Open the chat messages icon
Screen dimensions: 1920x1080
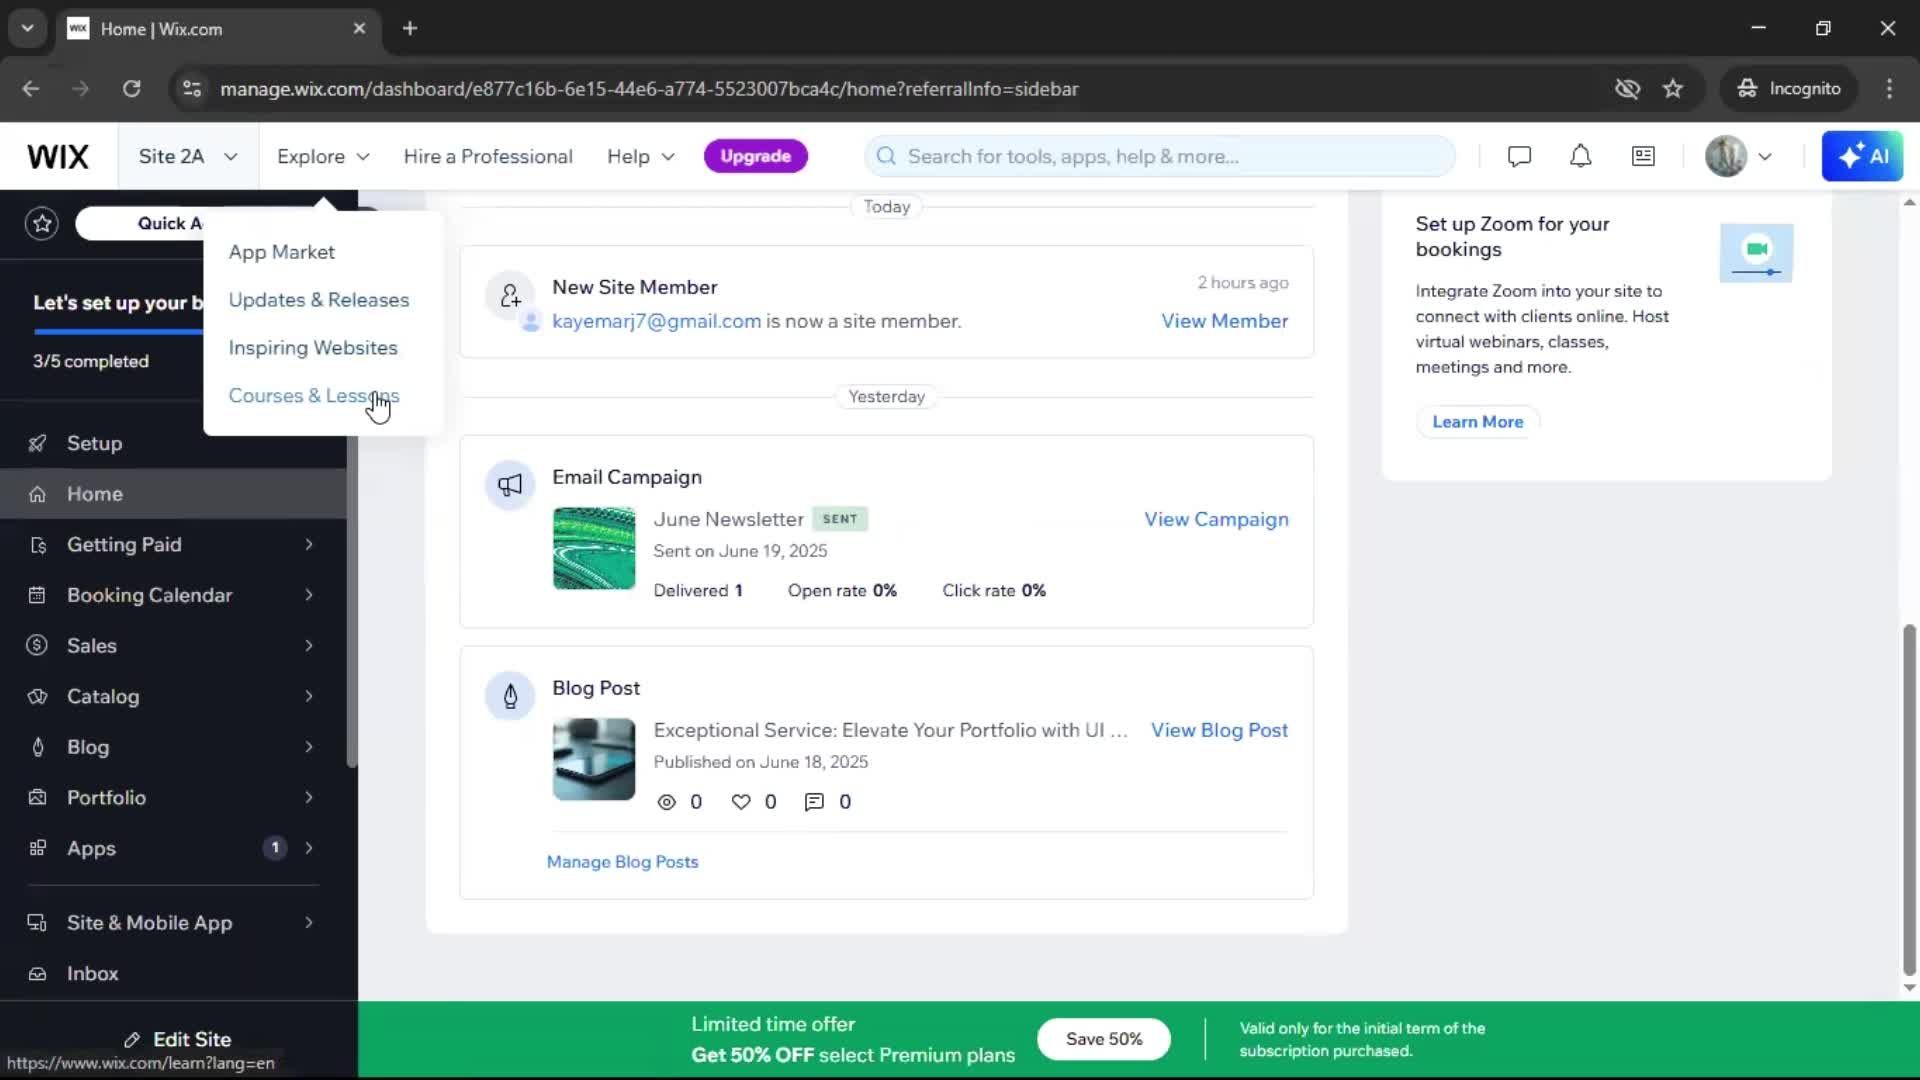click(1519, 157)
